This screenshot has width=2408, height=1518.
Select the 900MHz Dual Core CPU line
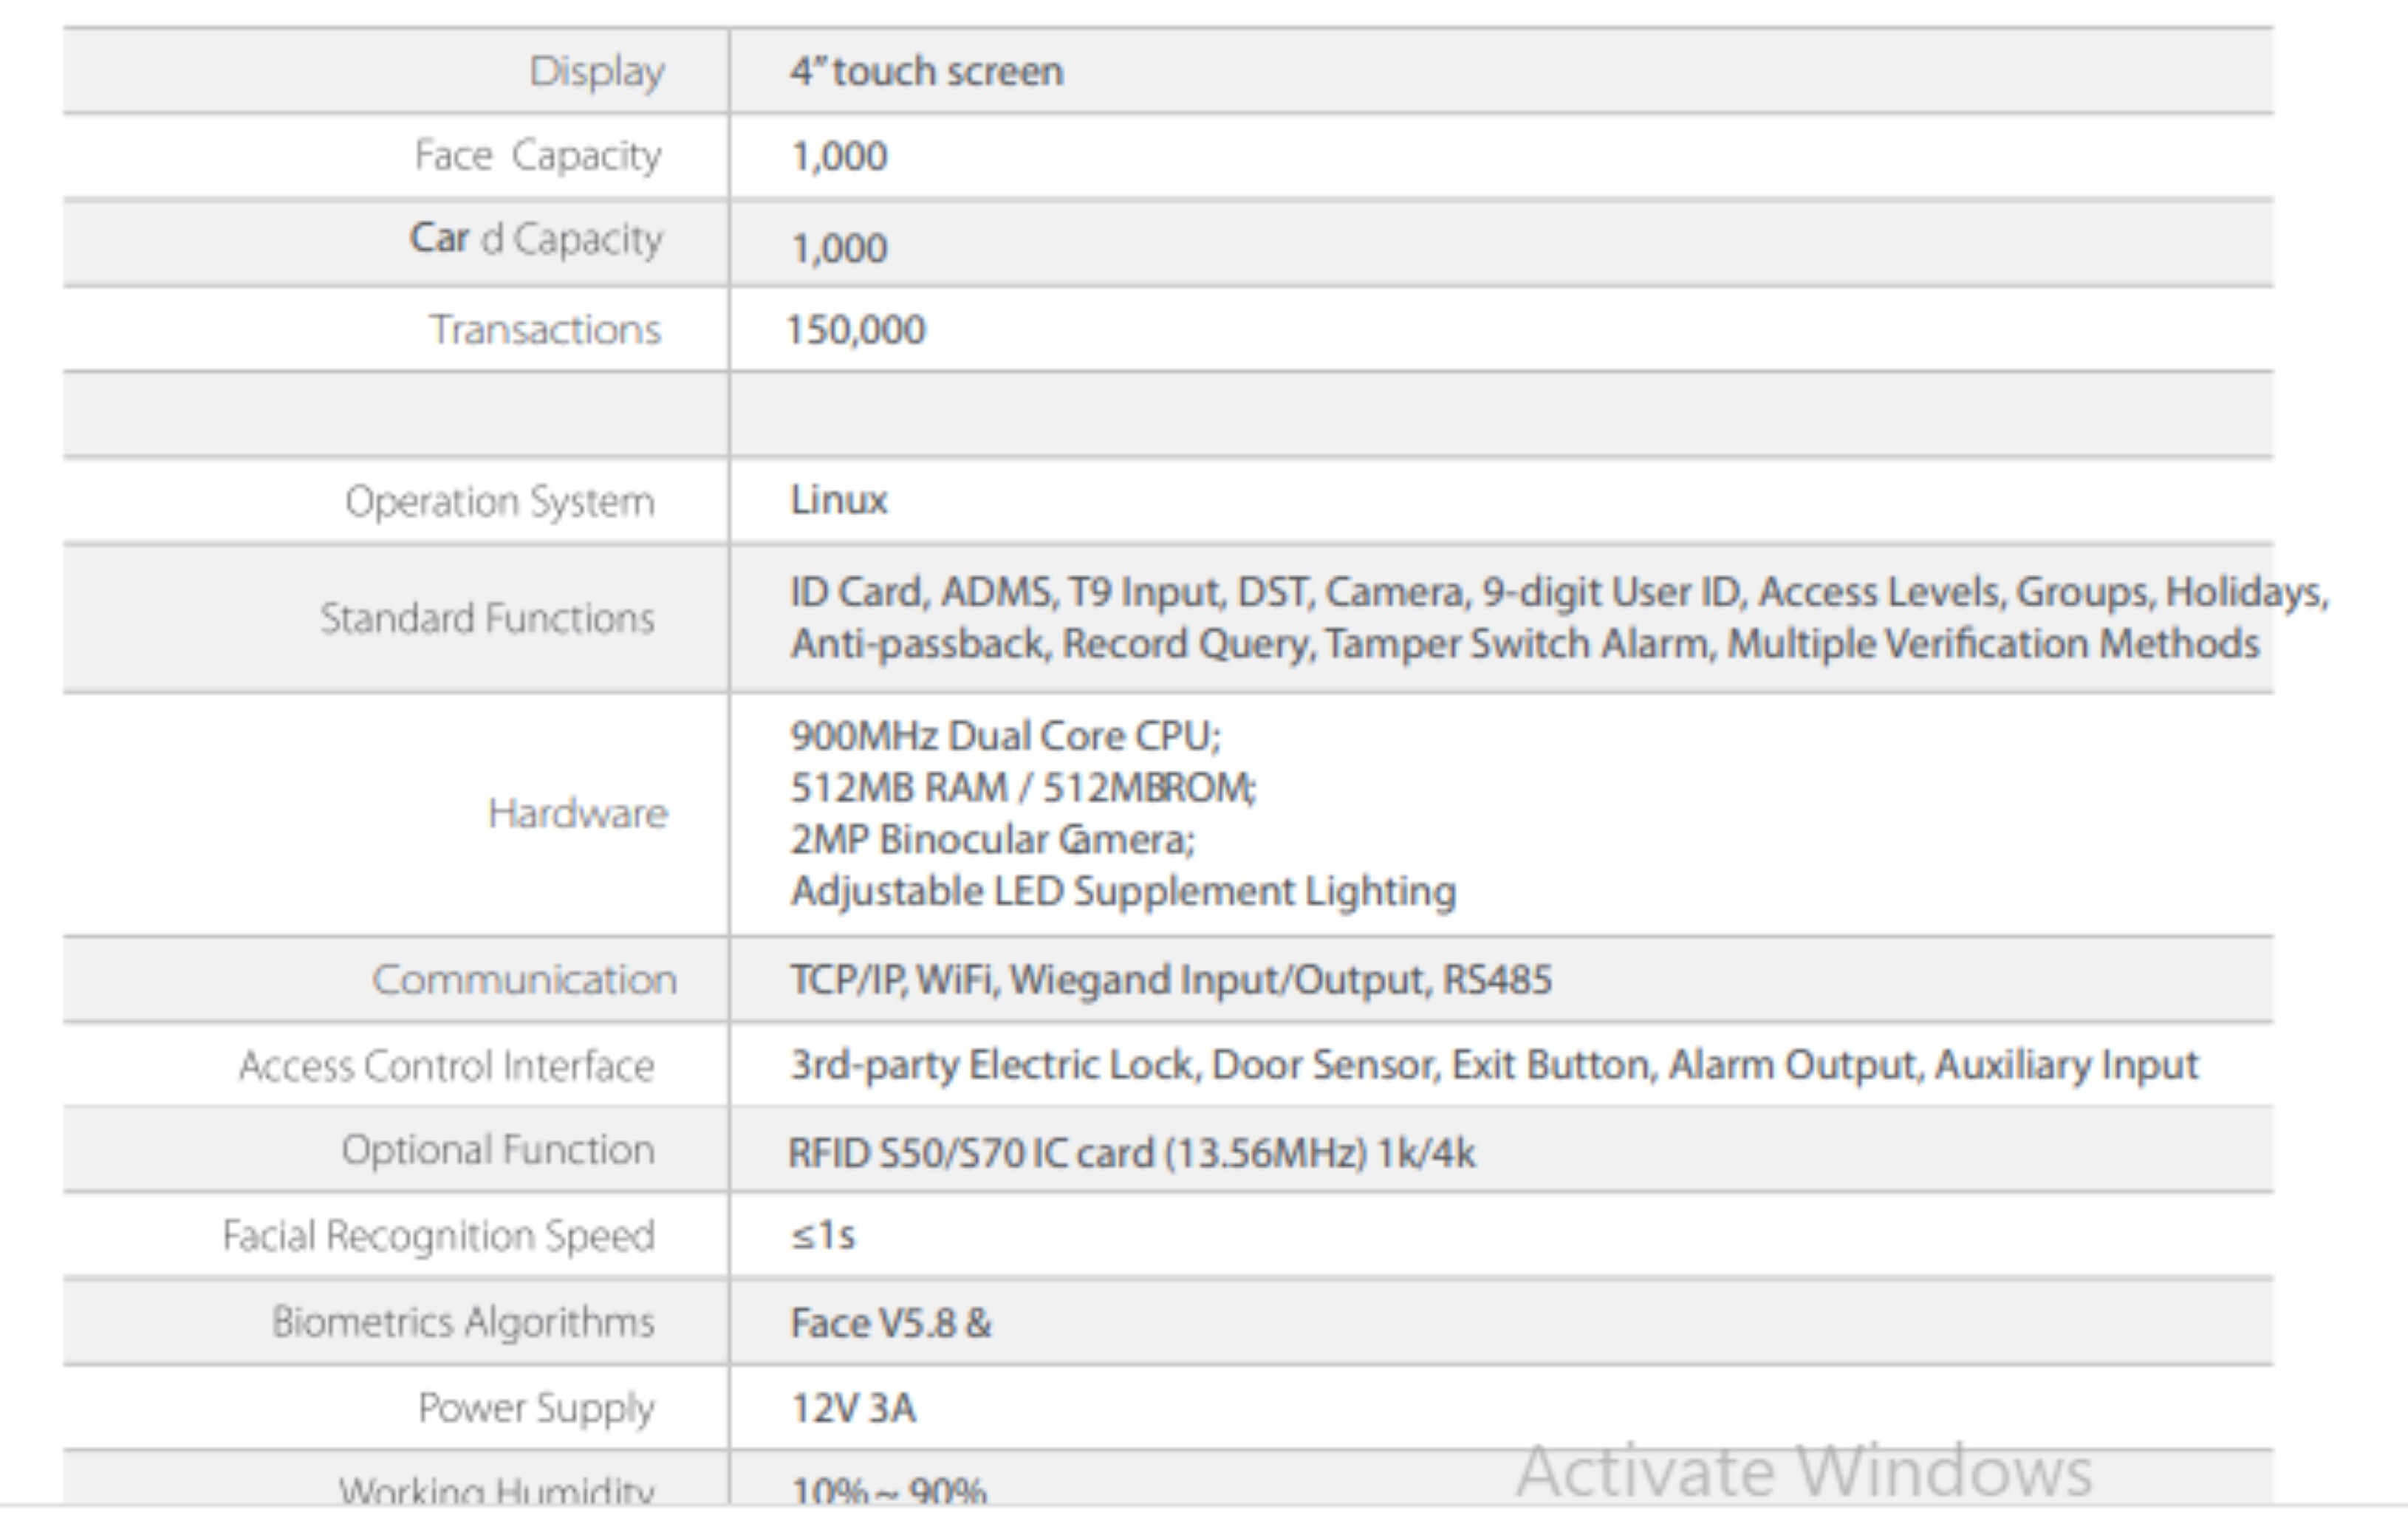click(x=1005, y=737)
